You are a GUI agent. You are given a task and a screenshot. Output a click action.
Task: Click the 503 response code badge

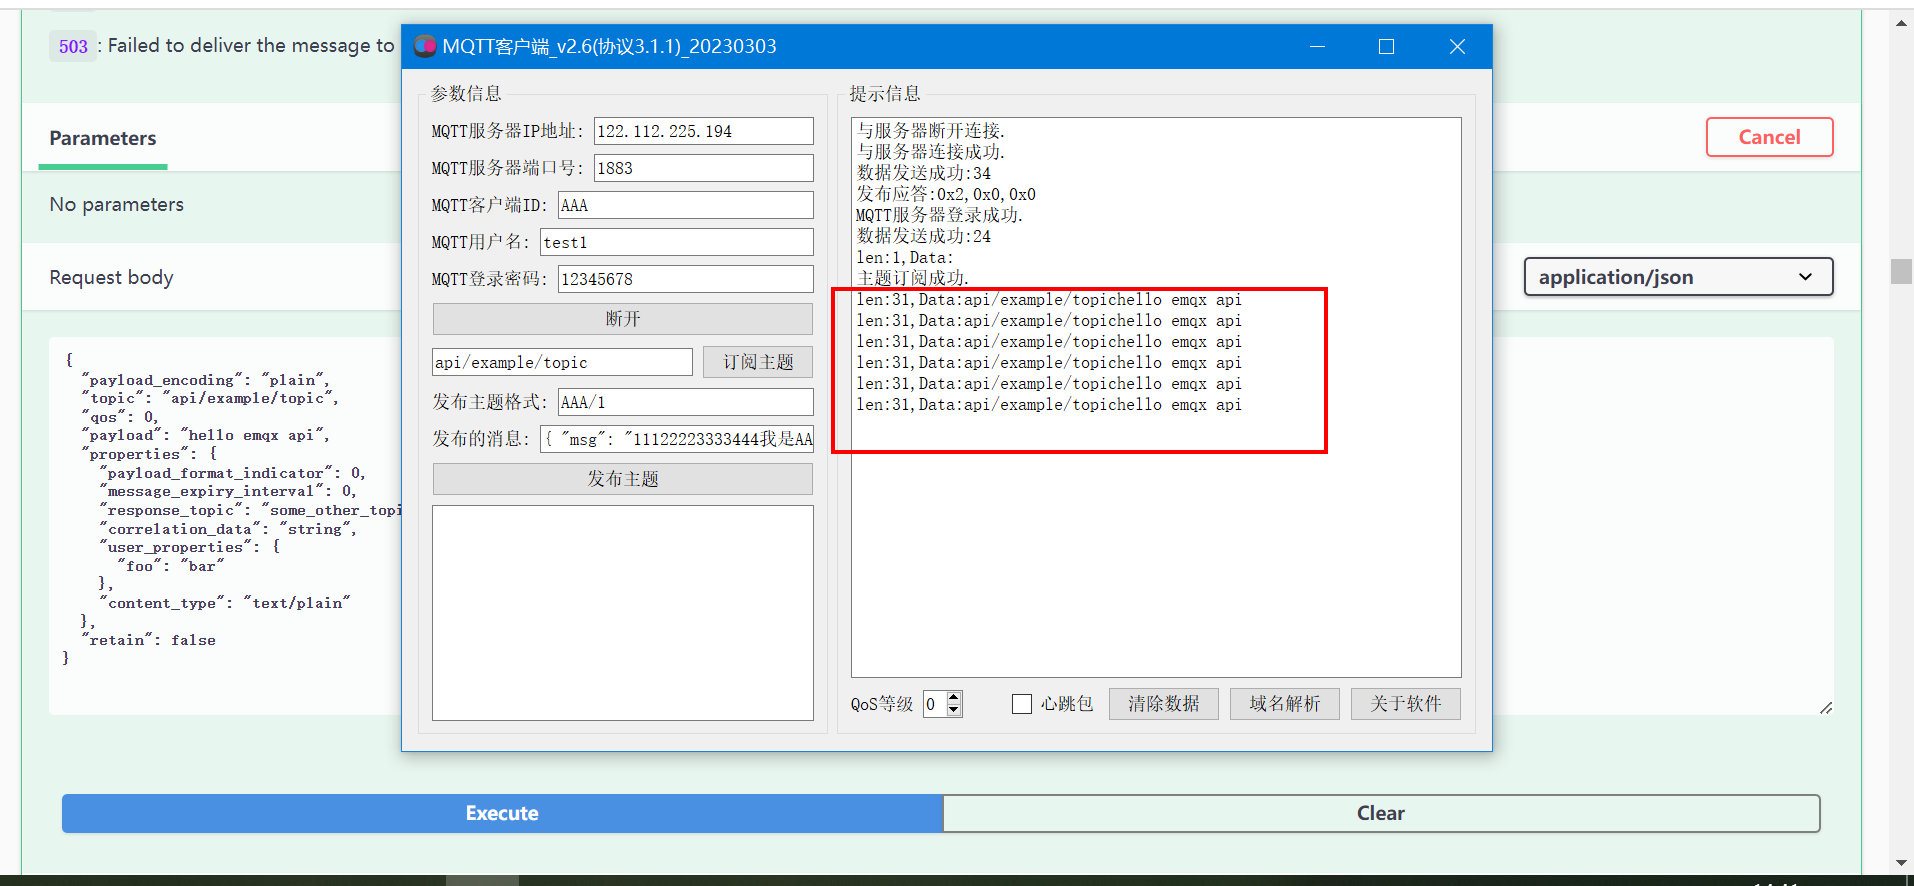[x=73, y=46]
